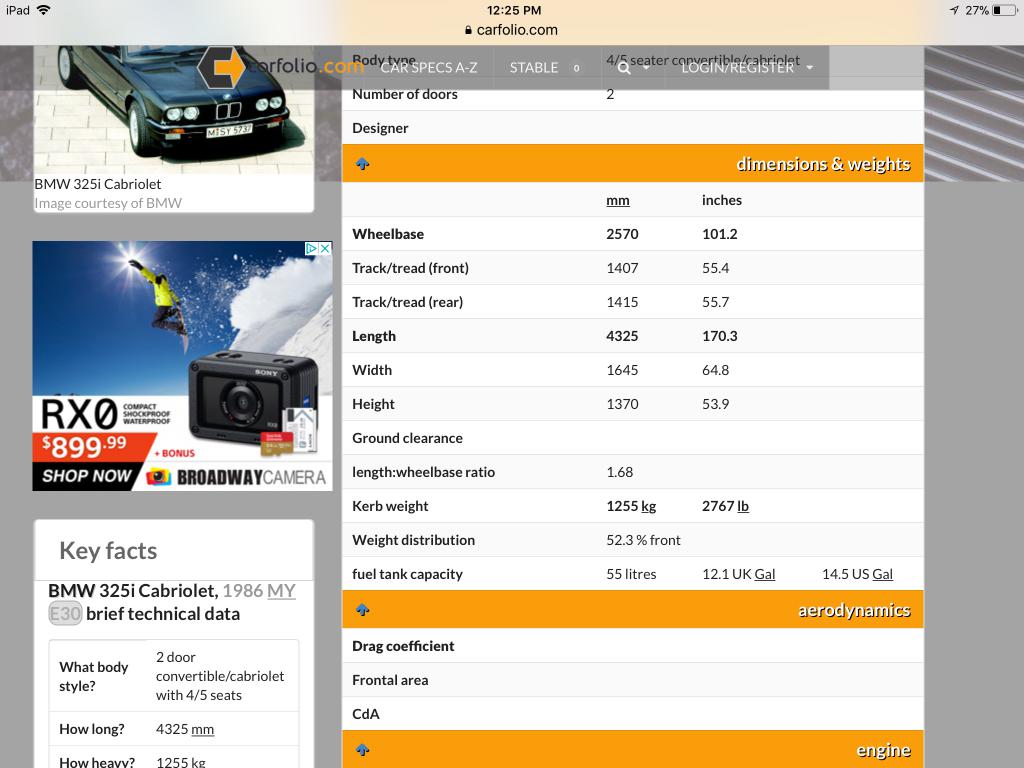Open the LOGIN/REGISTER dropdown menu

pyautogui.click(x=747, y=68)
